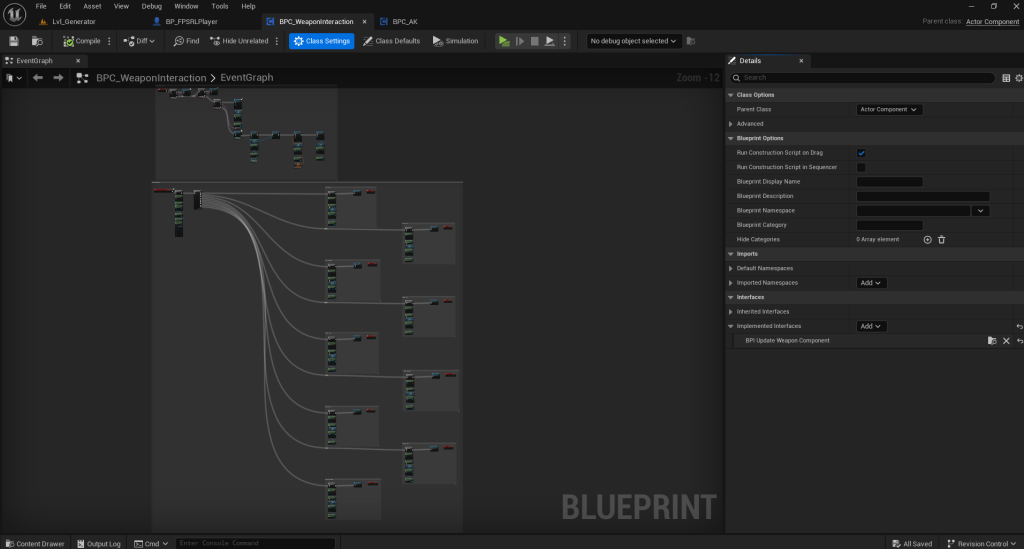1024x549 pixels.
Task: Click the Browse to asset icon
Action: 37,41
